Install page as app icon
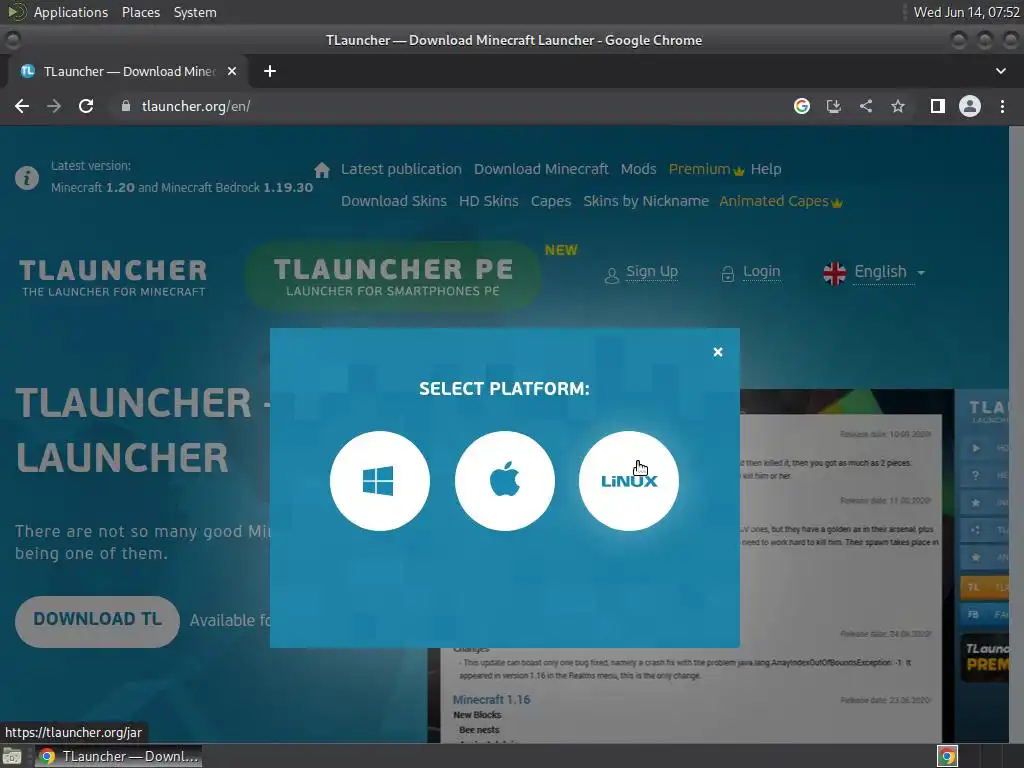 coord(834,106)
